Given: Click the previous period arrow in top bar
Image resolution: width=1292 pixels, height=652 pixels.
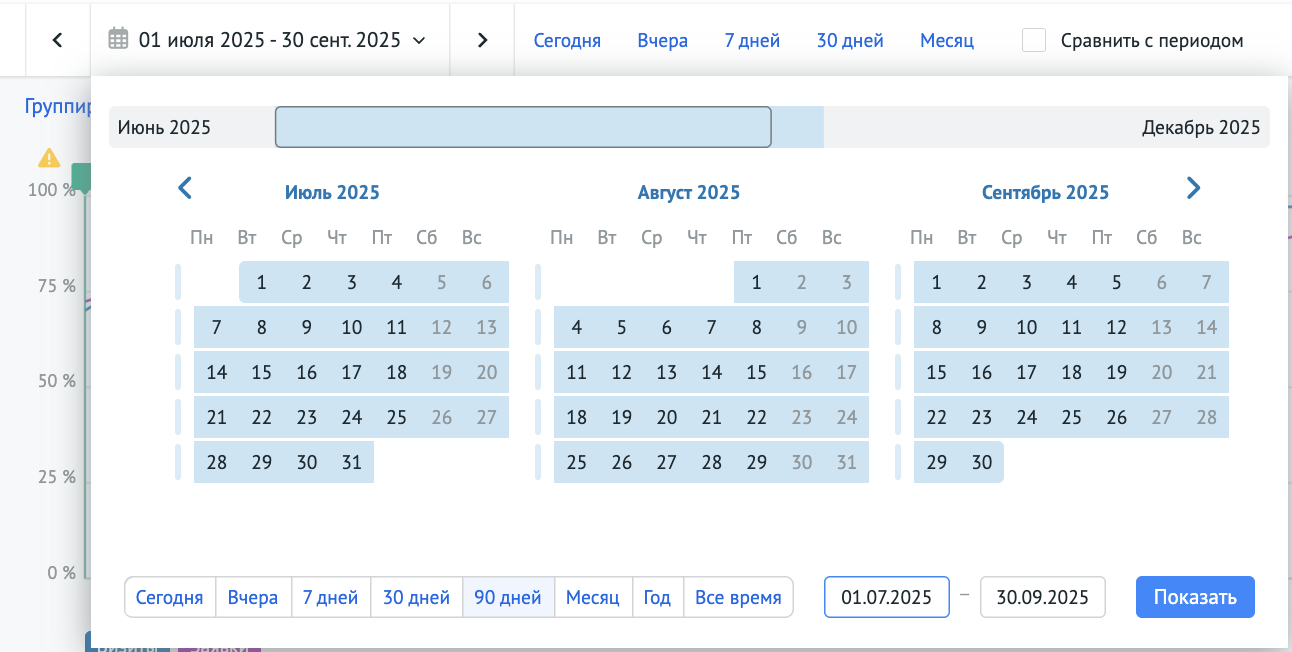Looking at the screenshot, I should (x=57, y=40).
